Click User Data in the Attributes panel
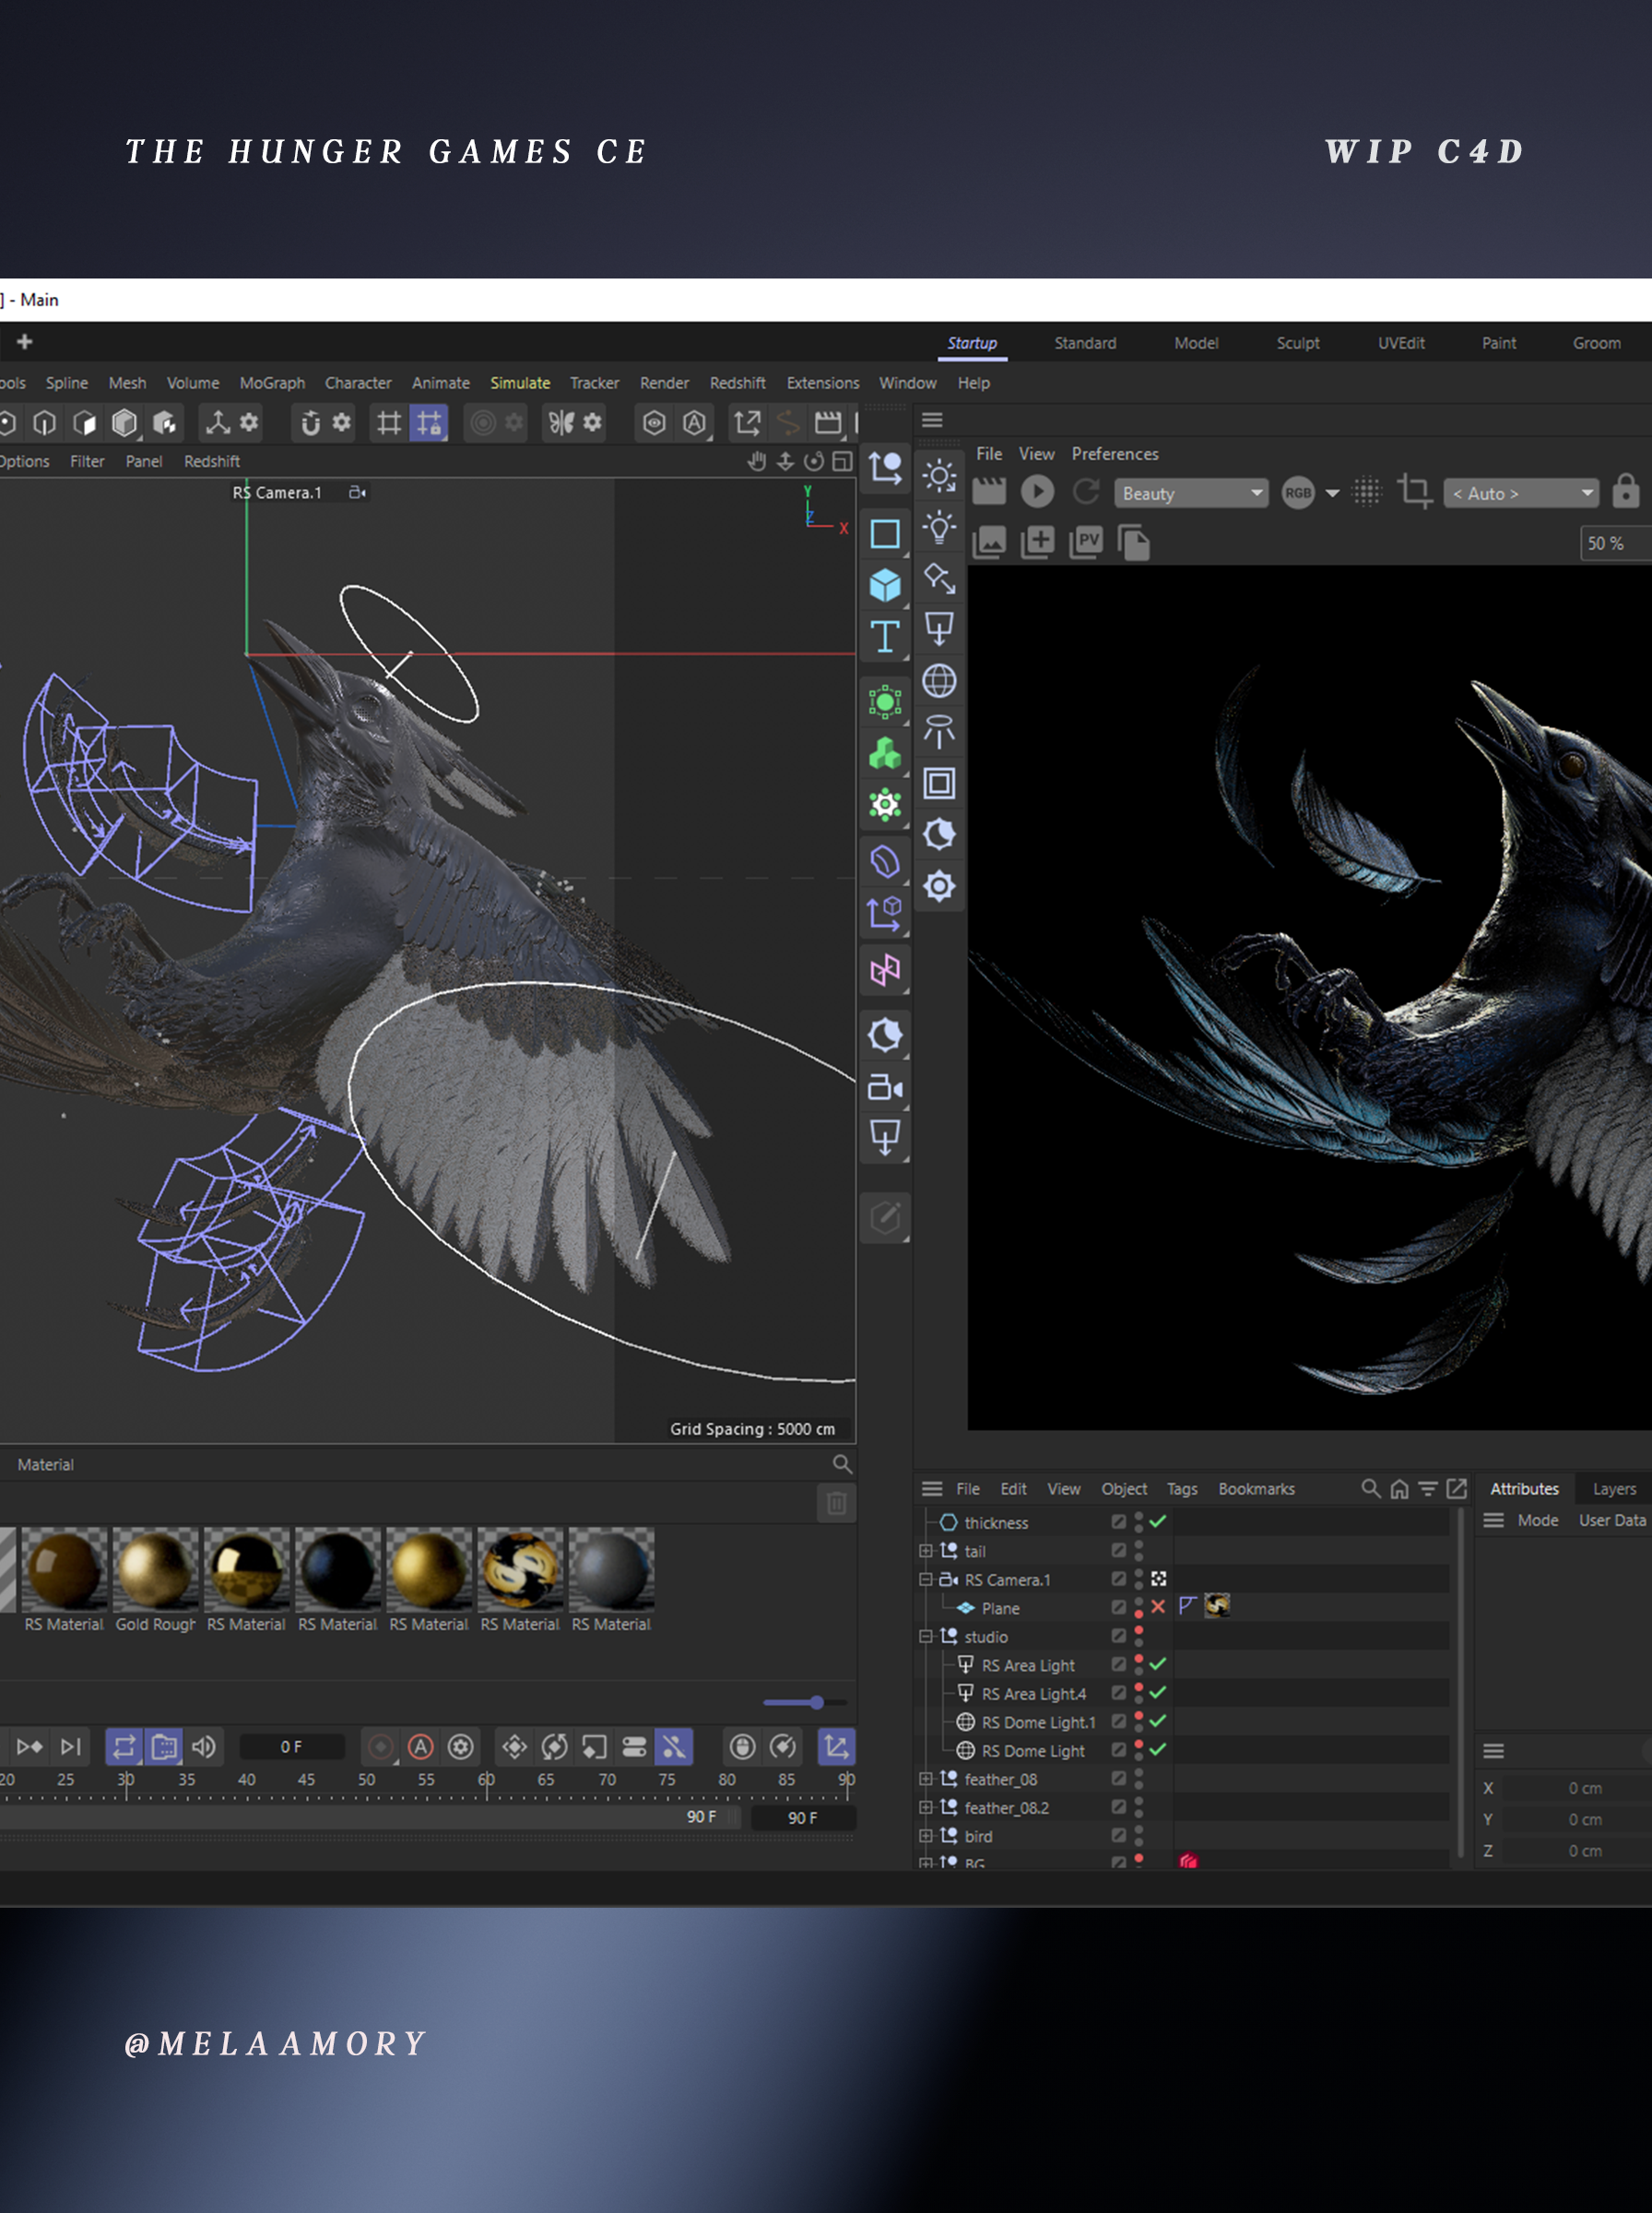The image size is (1652, 2213). point(1612,1520)
